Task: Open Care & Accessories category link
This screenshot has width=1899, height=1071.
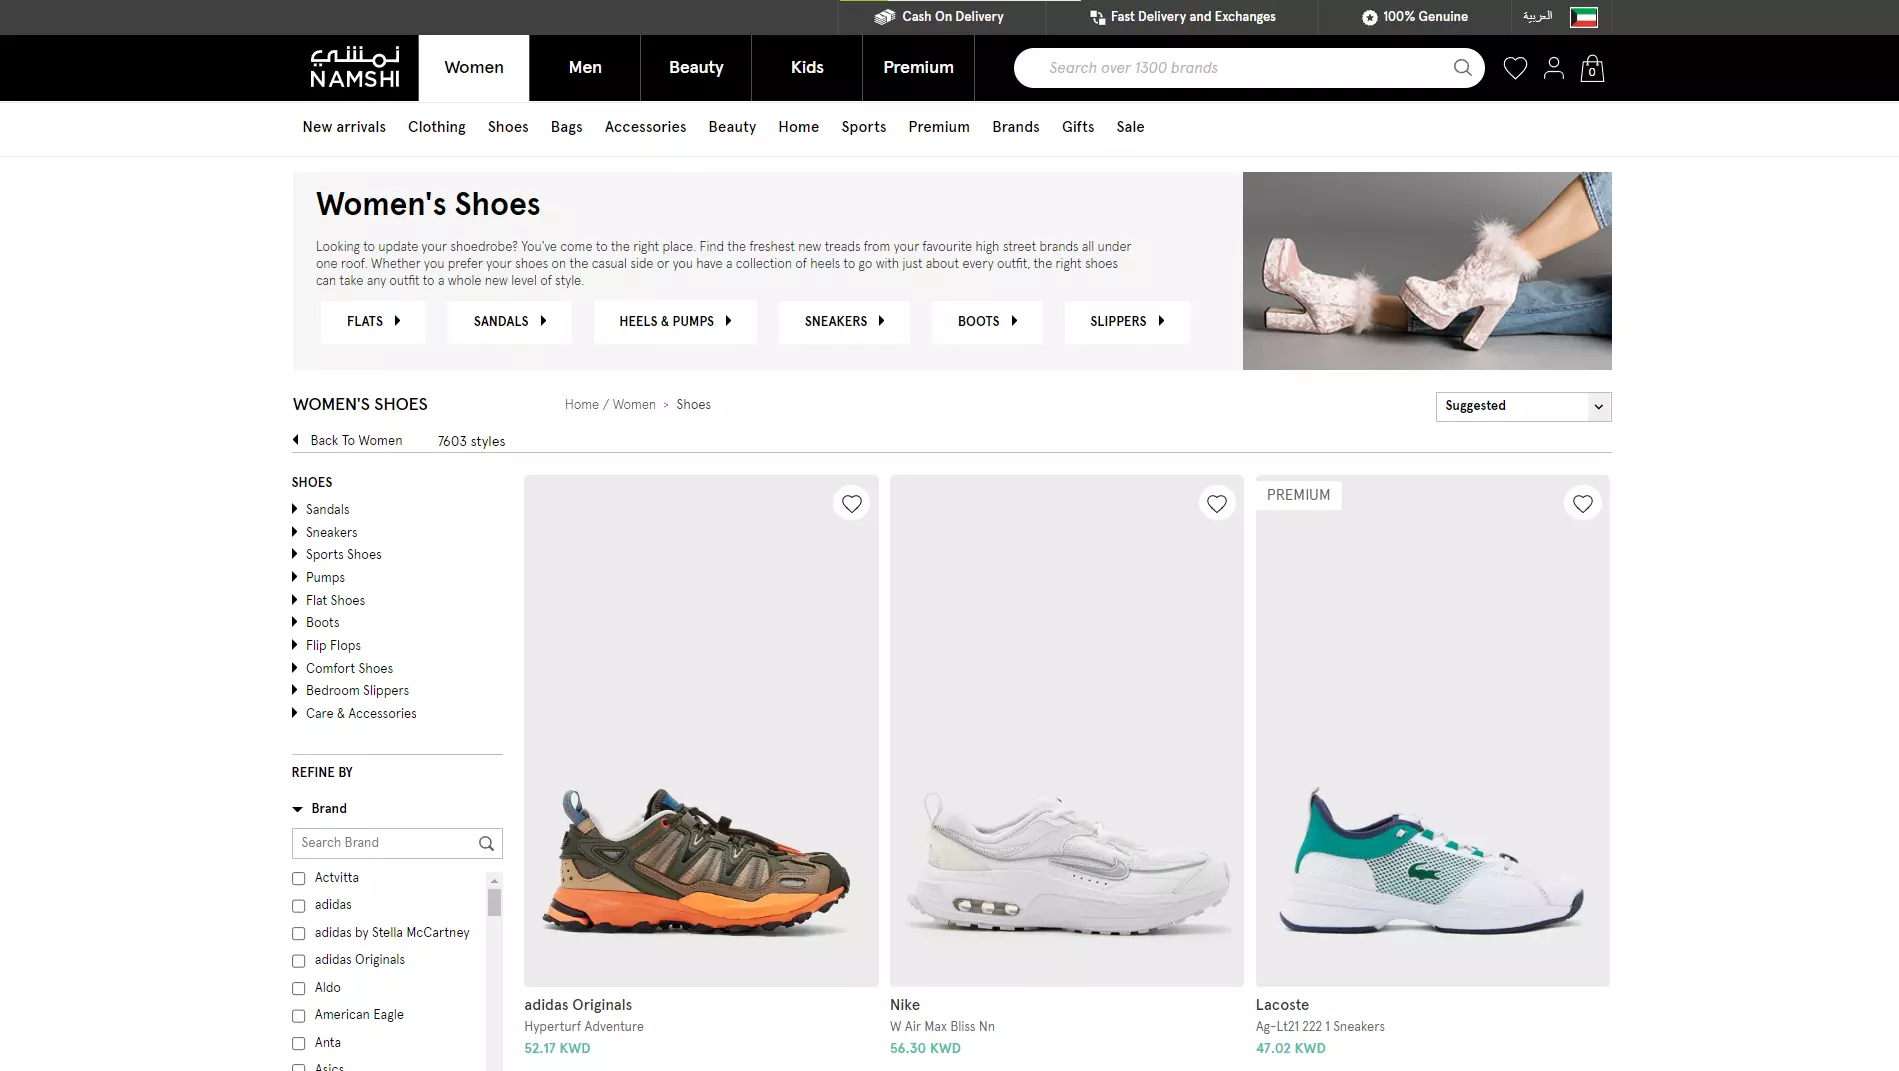Action: tap(361, 714)
